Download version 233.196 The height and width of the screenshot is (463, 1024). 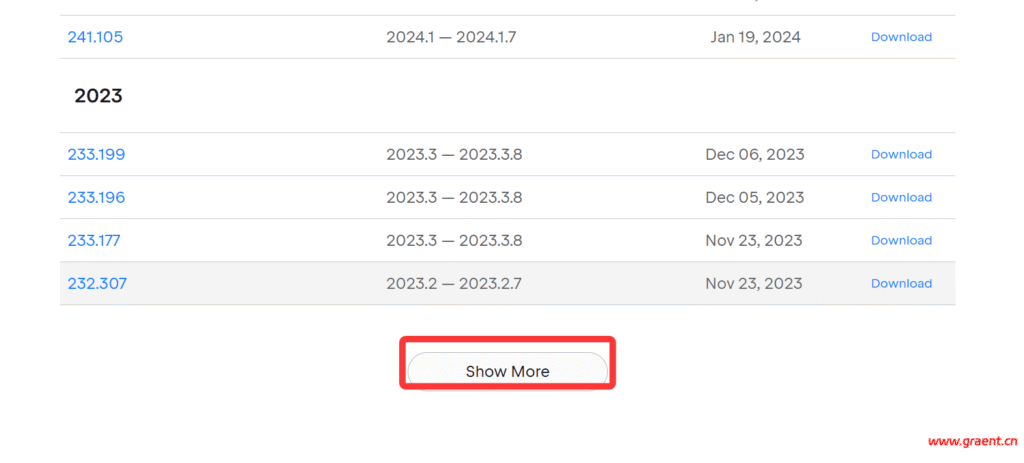point(901,197)
